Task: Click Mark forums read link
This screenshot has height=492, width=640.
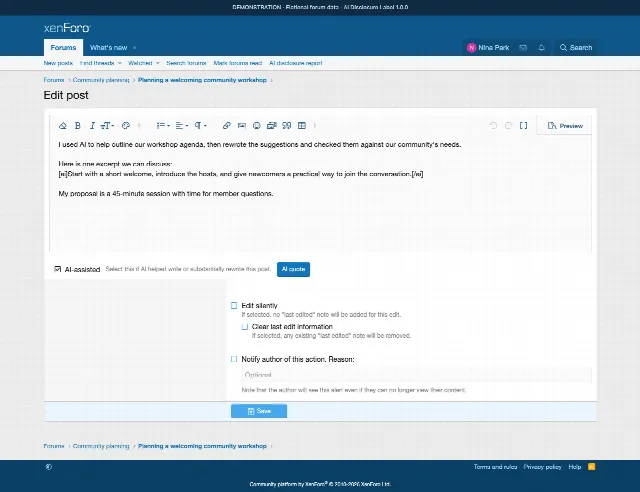Action: click(x=238, y=63)
